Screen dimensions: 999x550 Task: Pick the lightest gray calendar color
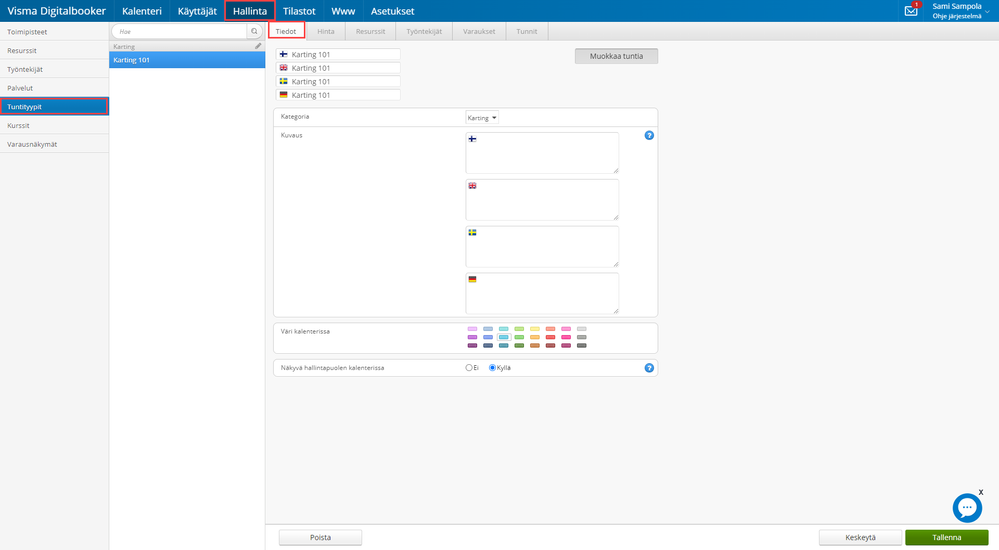[x=582, y=329]
